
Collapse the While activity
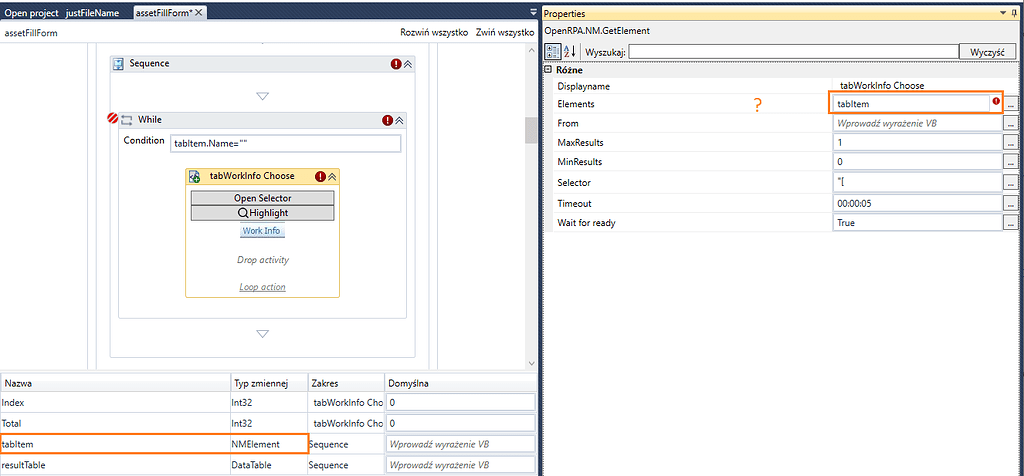pyautogui.click(x=399, y=120)
